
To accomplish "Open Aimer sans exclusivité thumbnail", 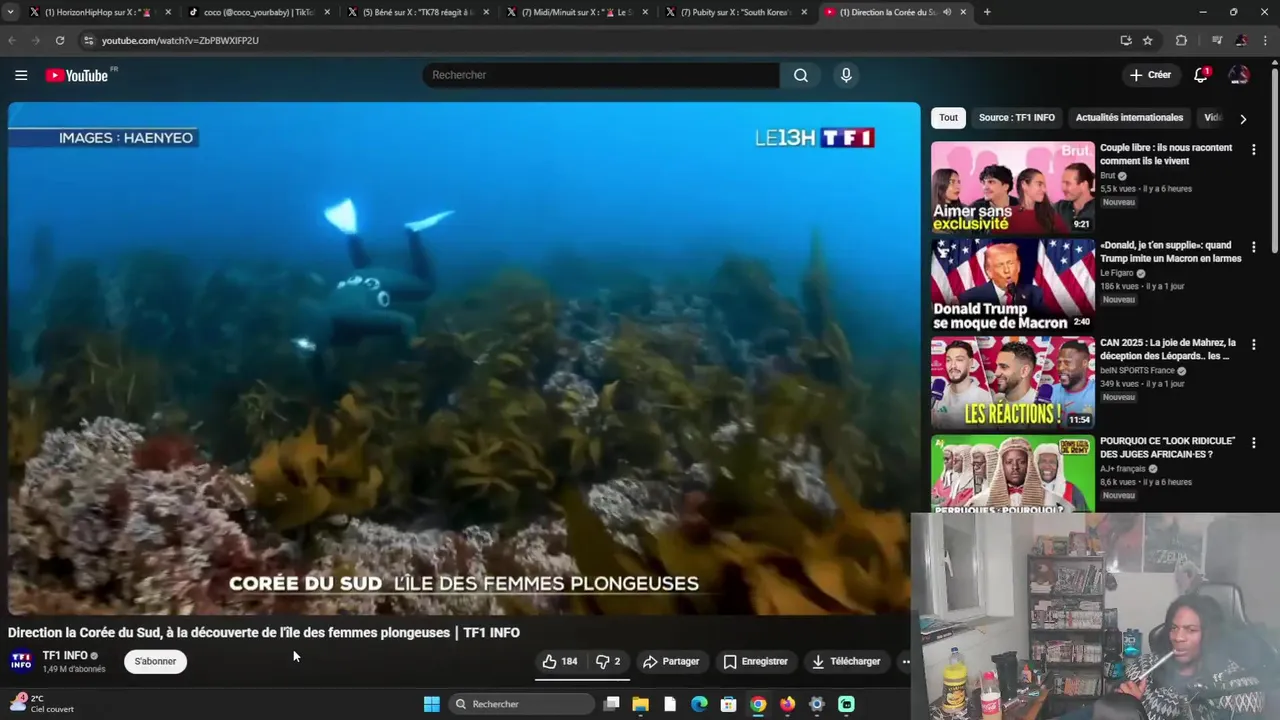I will [1012, 187].
